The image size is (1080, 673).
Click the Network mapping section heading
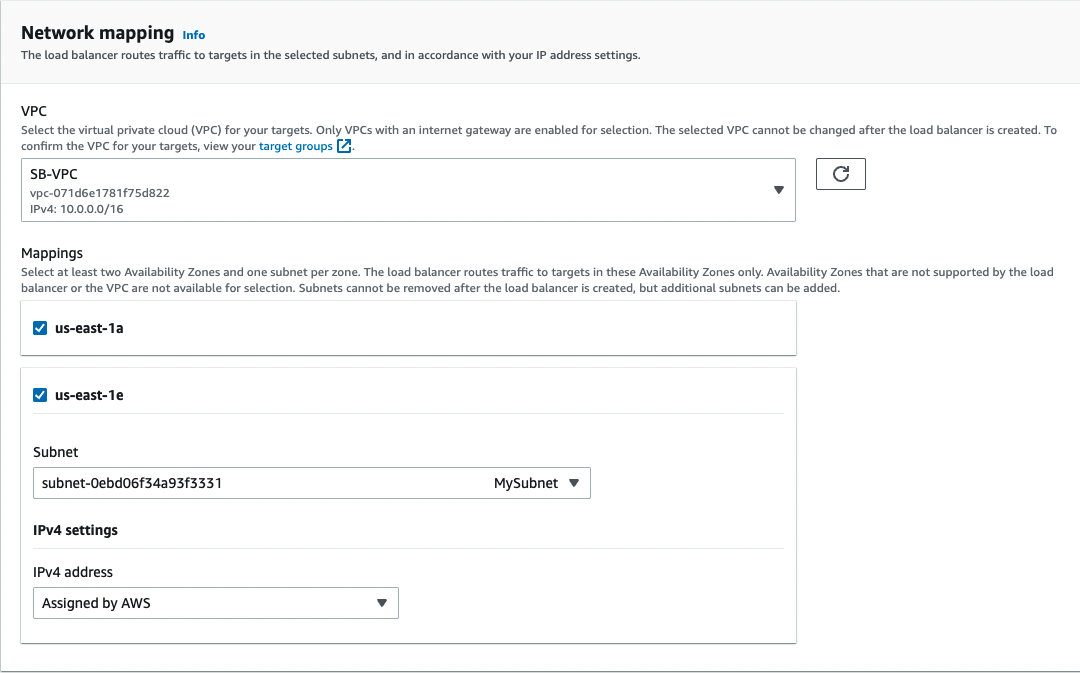97,33
